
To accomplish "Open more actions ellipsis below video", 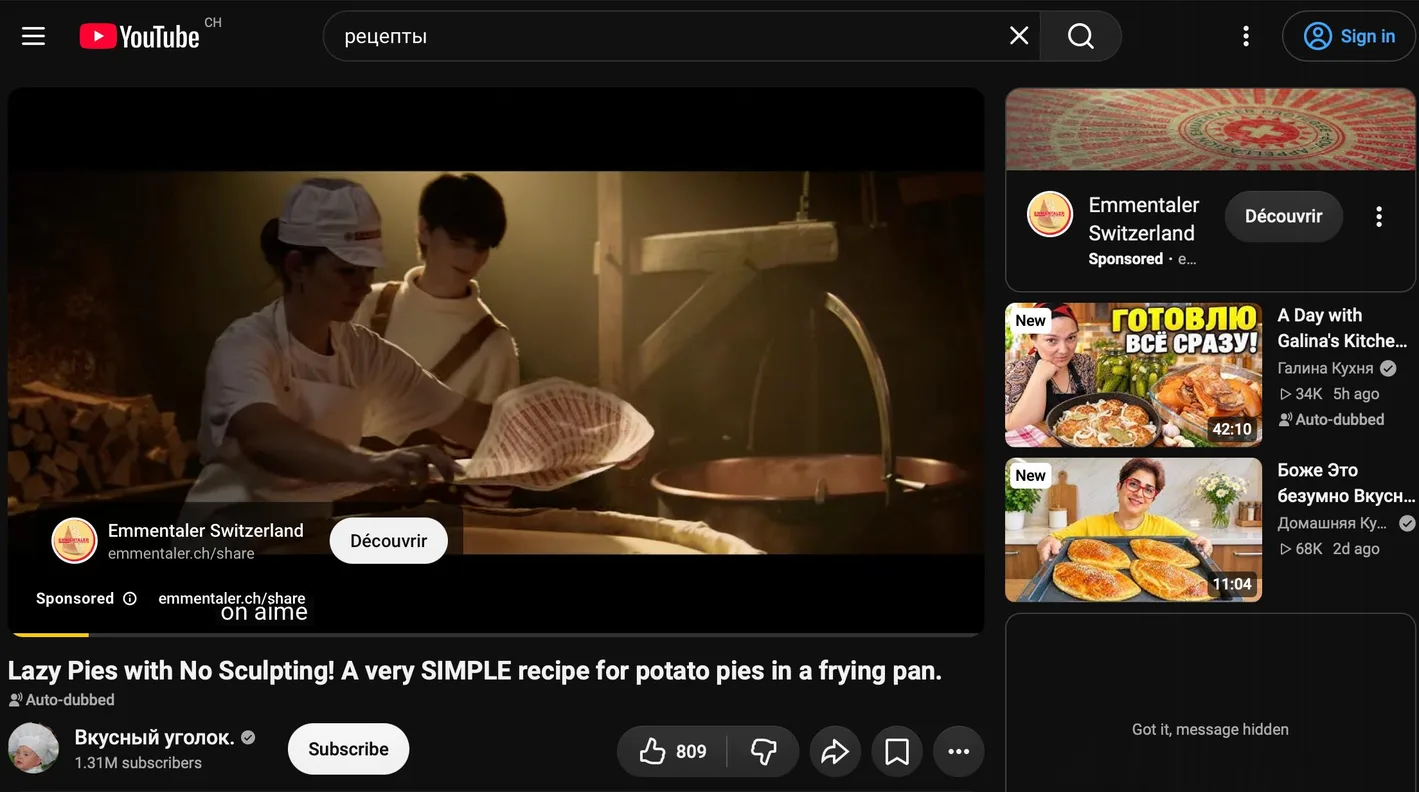I will [959, 751].
